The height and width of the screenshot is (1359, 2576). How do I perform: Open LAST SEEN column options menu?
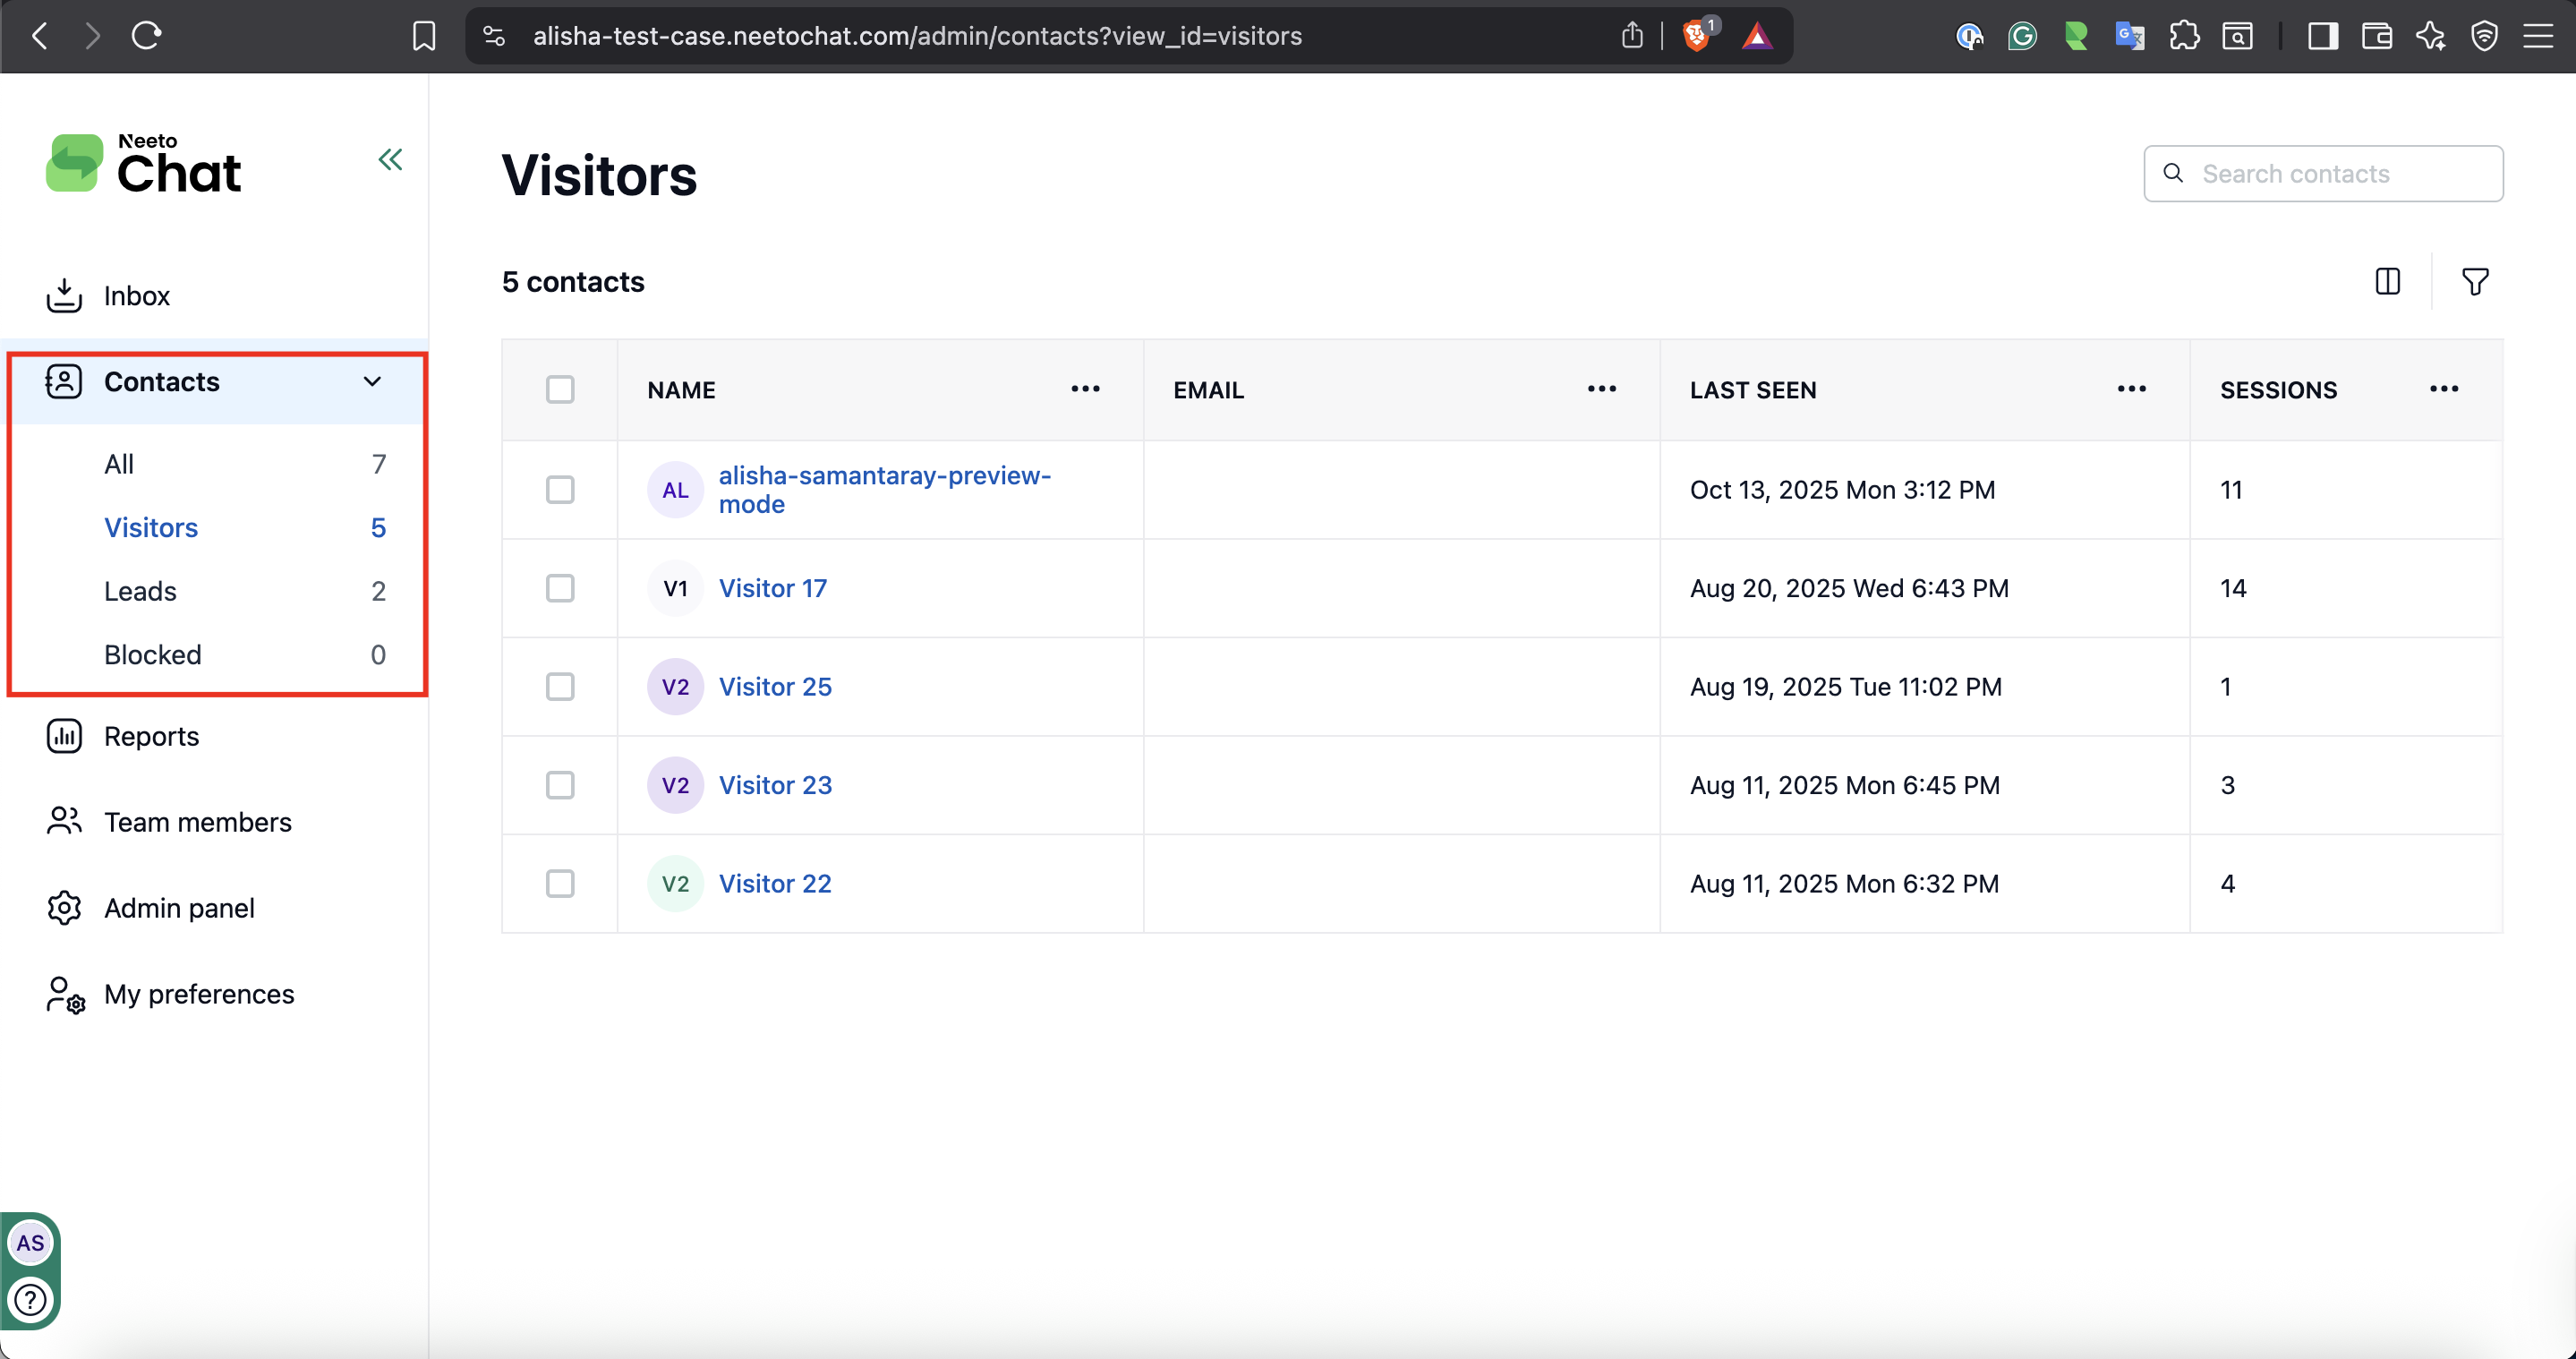click(2131, 389)
